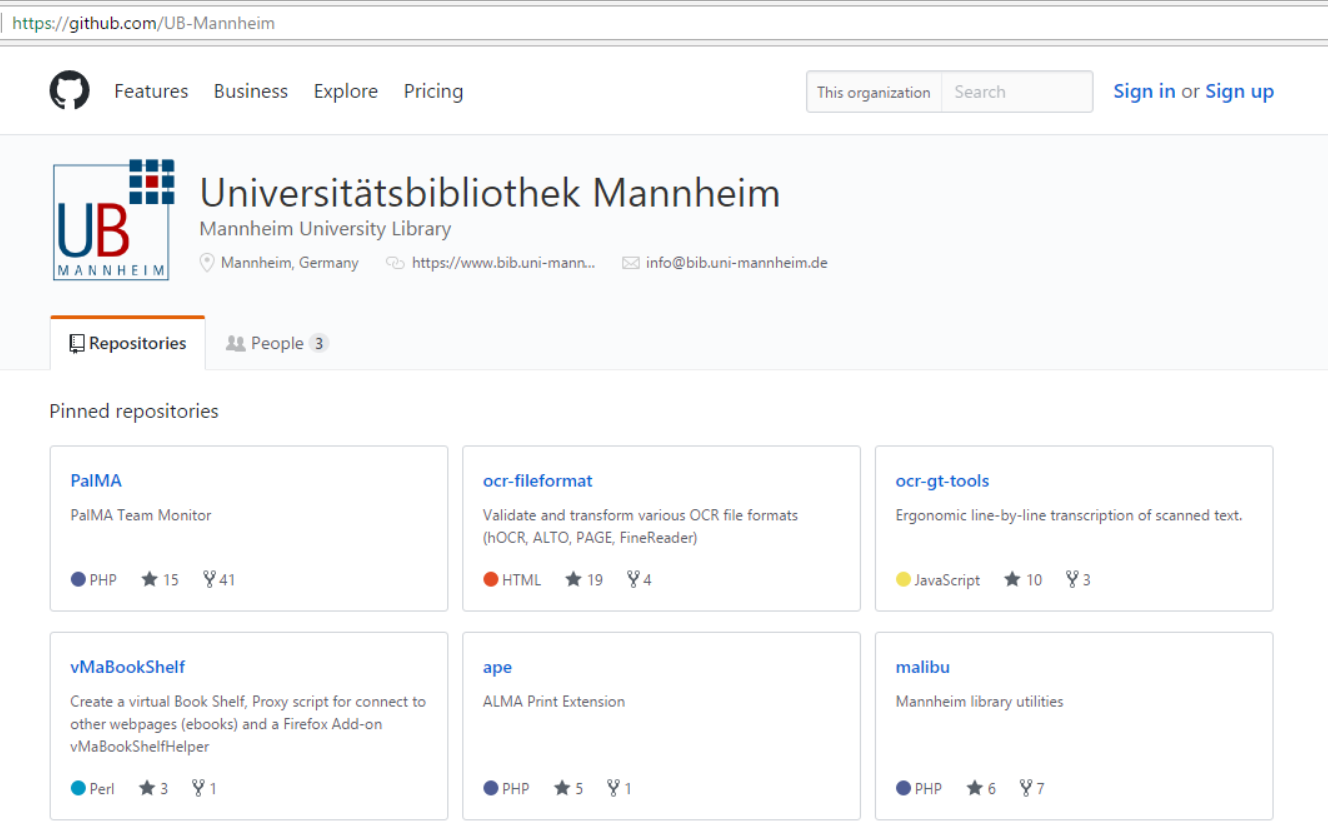Image resolution: width=1328 pixels, height=839 pixels.
Task: Click the fork icon on the ocr-fileformat card
Action: (x=633, y=579)
